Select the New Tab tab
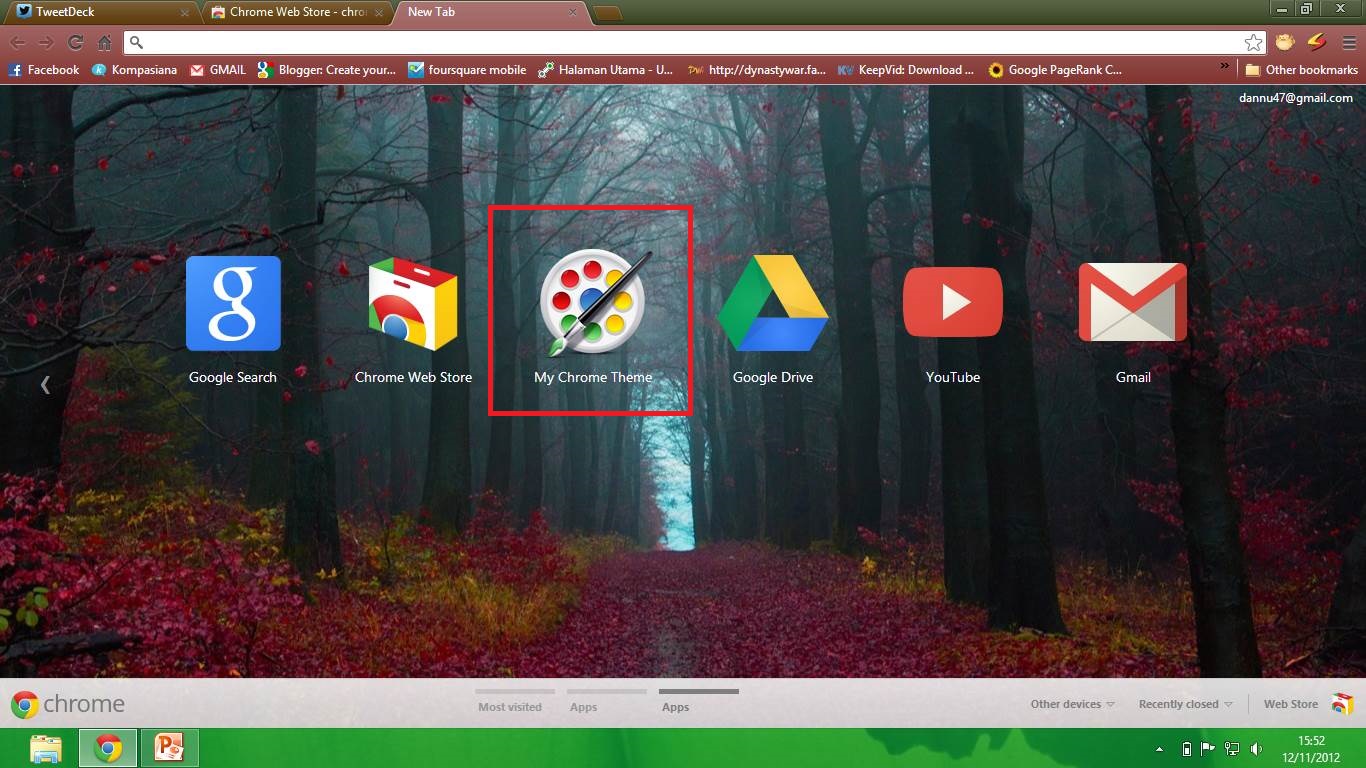1366x768 pixels. pyautogui.click(x=490, y=12)
